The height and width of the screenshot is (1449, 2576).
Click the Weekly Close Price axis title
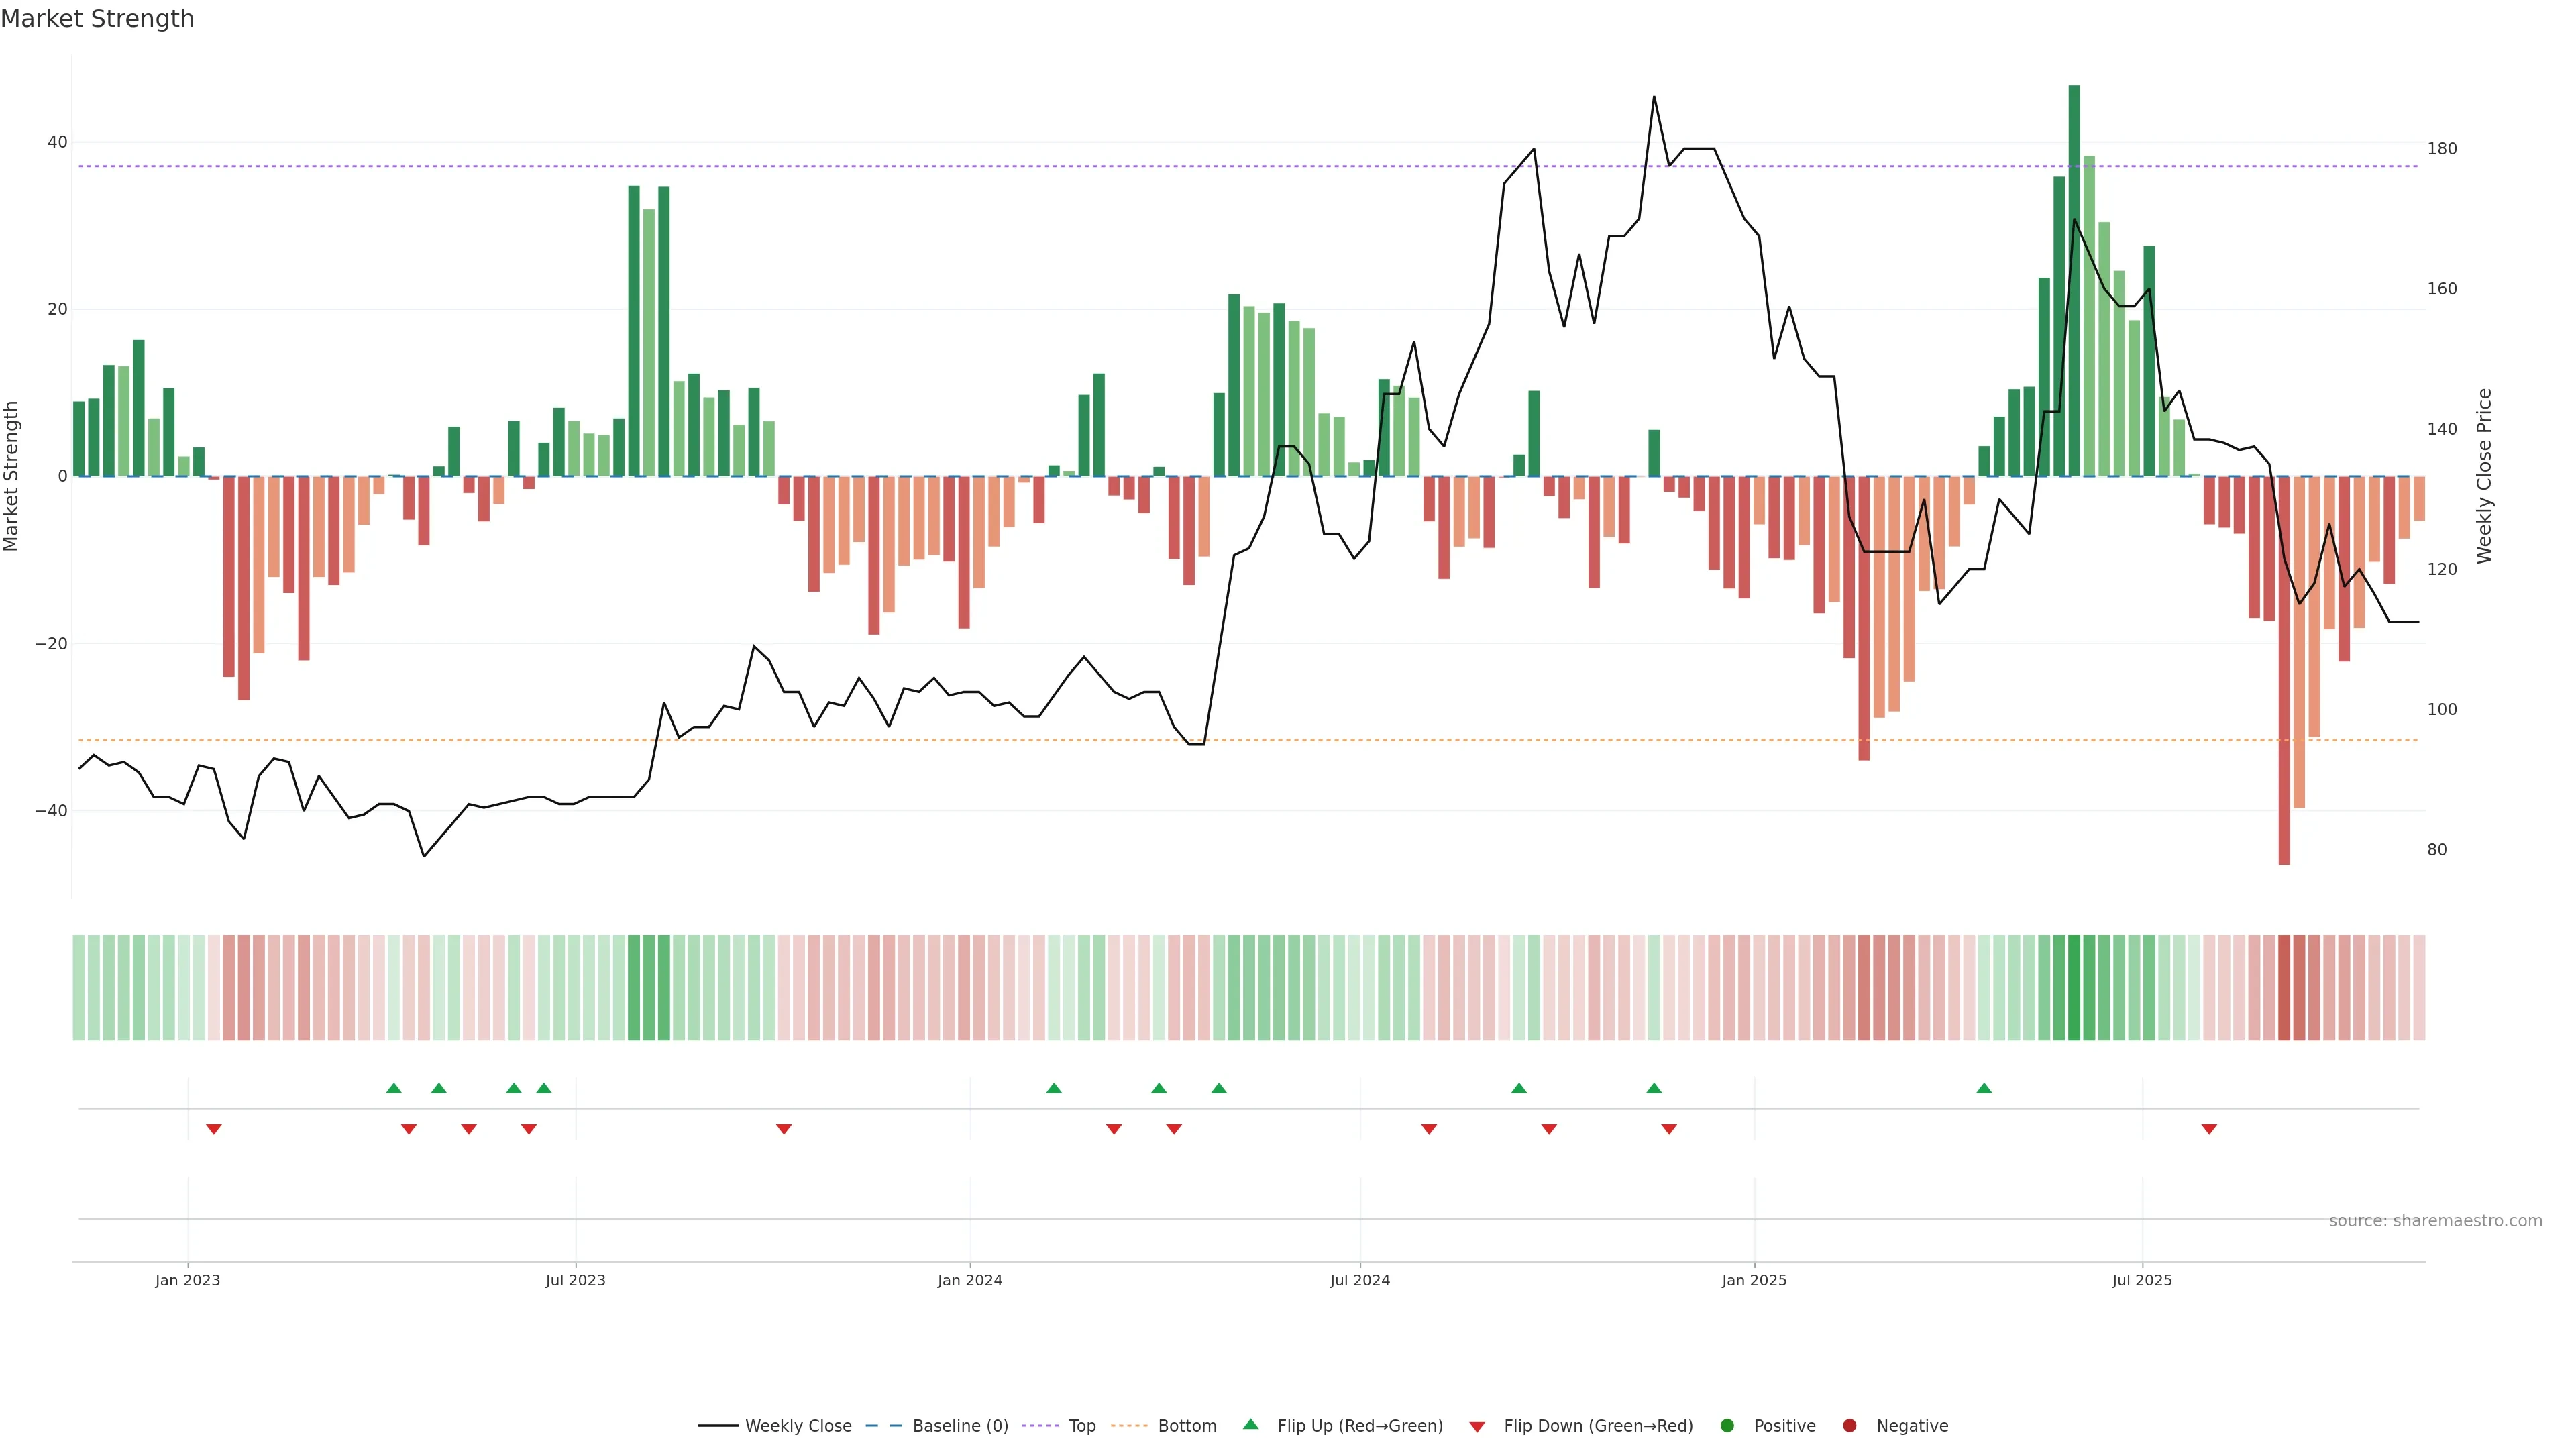[x=2484, y=476]
